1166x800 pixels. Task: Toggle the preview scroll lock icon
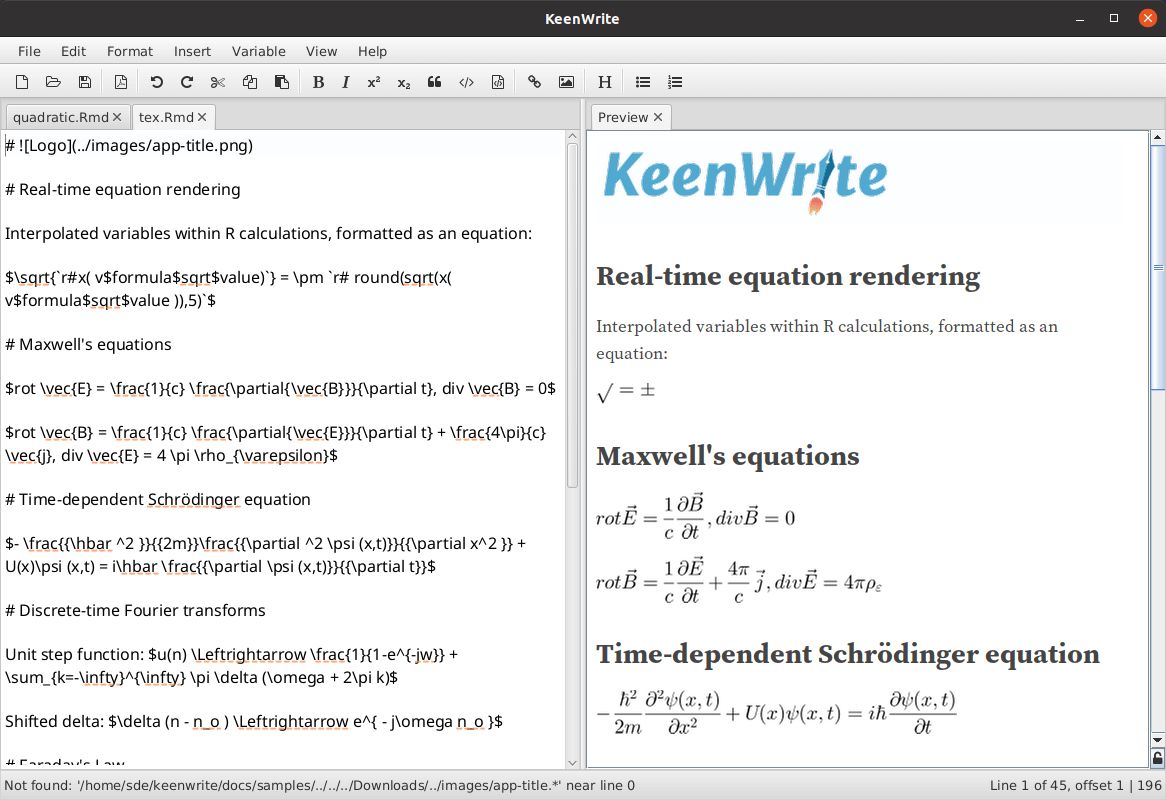point(1158,758)
